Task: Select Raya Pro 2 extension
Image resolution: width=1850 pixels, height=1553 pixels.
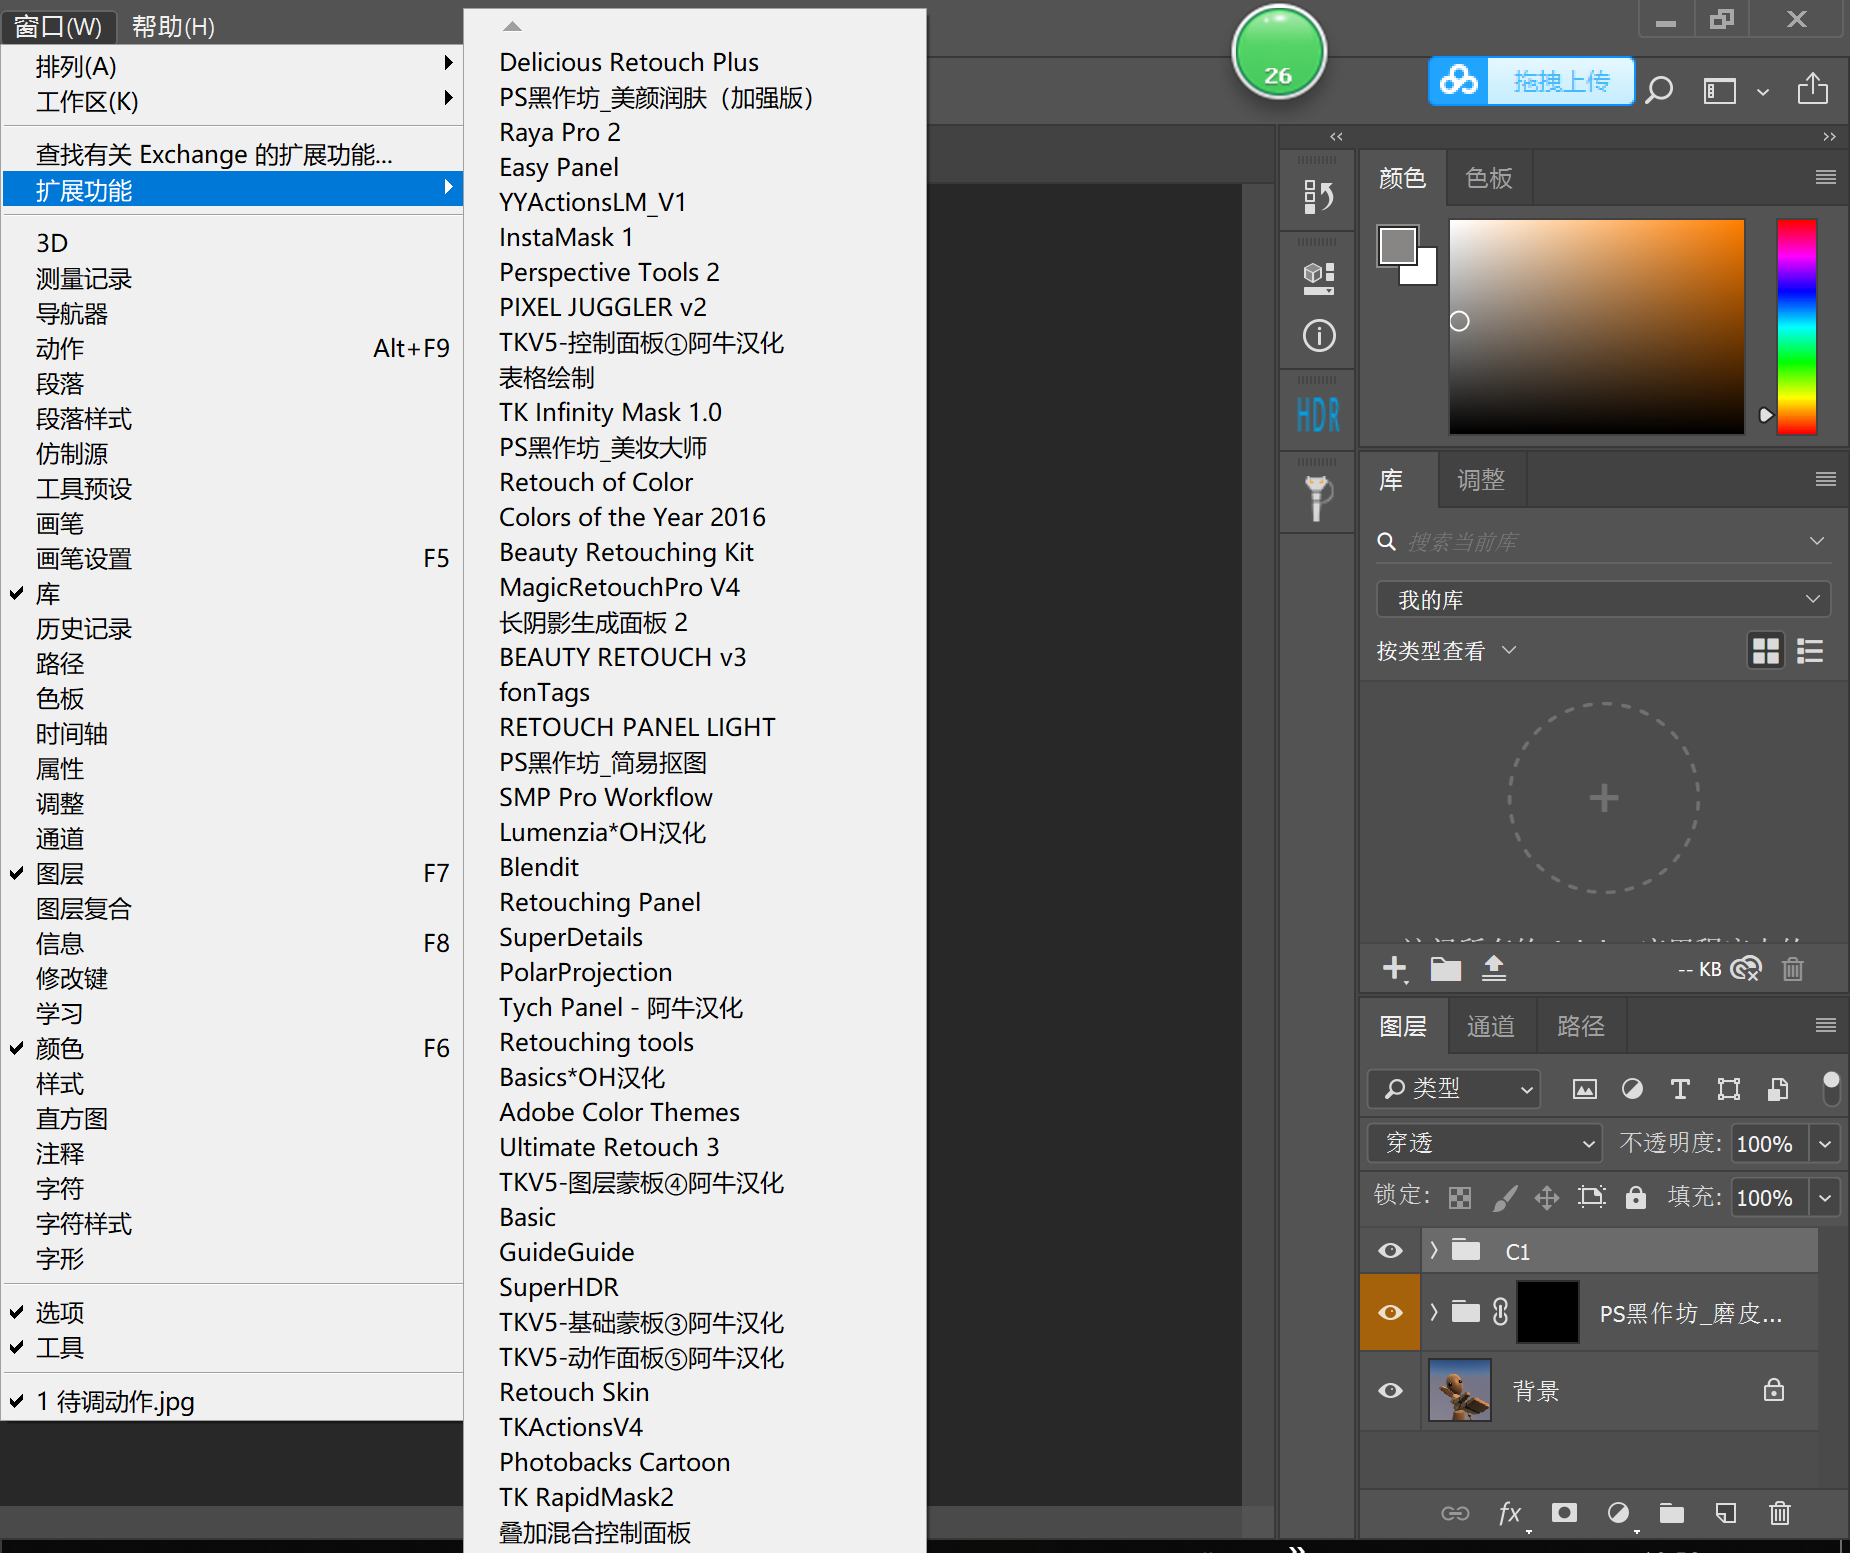Action: 695,132
